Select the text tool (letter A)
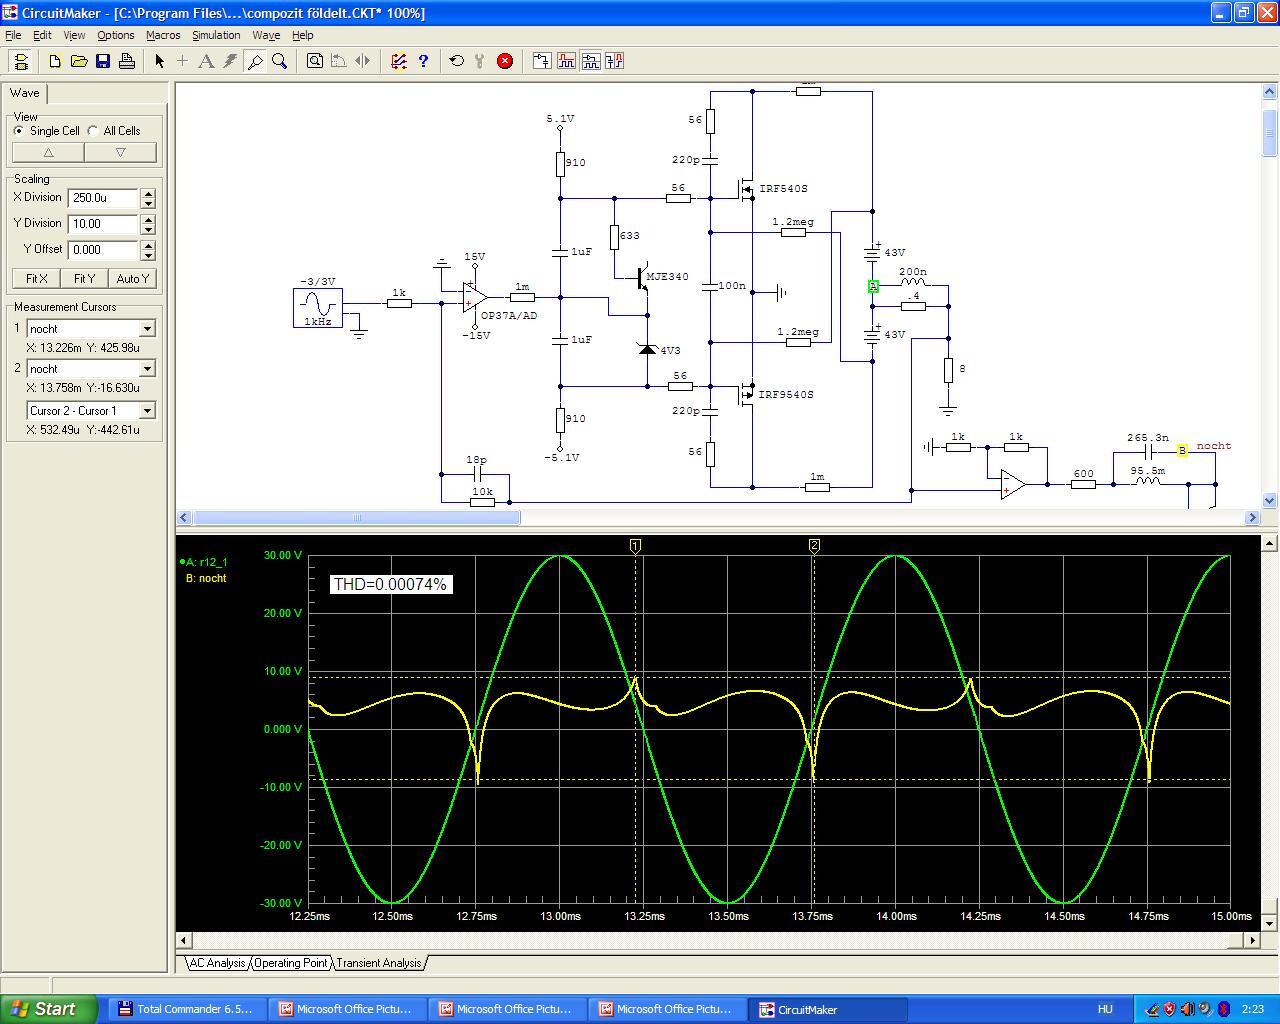1280x1024 pixels. pyautogui.click(x=206, y=61)
